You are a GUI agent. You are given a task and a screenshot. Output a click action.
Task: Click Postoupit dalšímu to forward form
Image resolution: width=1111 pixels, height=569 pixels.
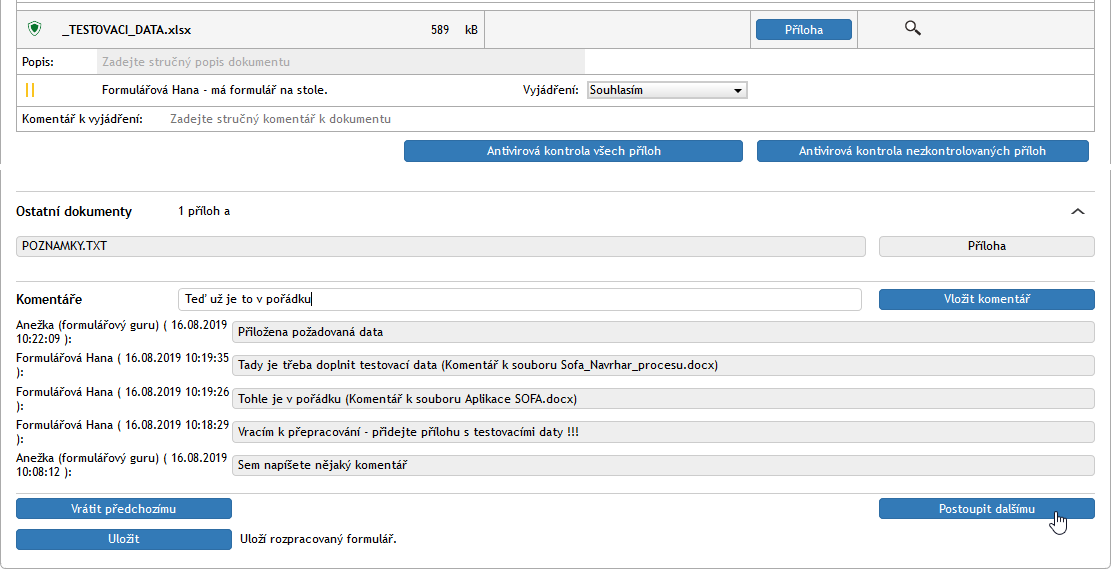coord(986,509)
